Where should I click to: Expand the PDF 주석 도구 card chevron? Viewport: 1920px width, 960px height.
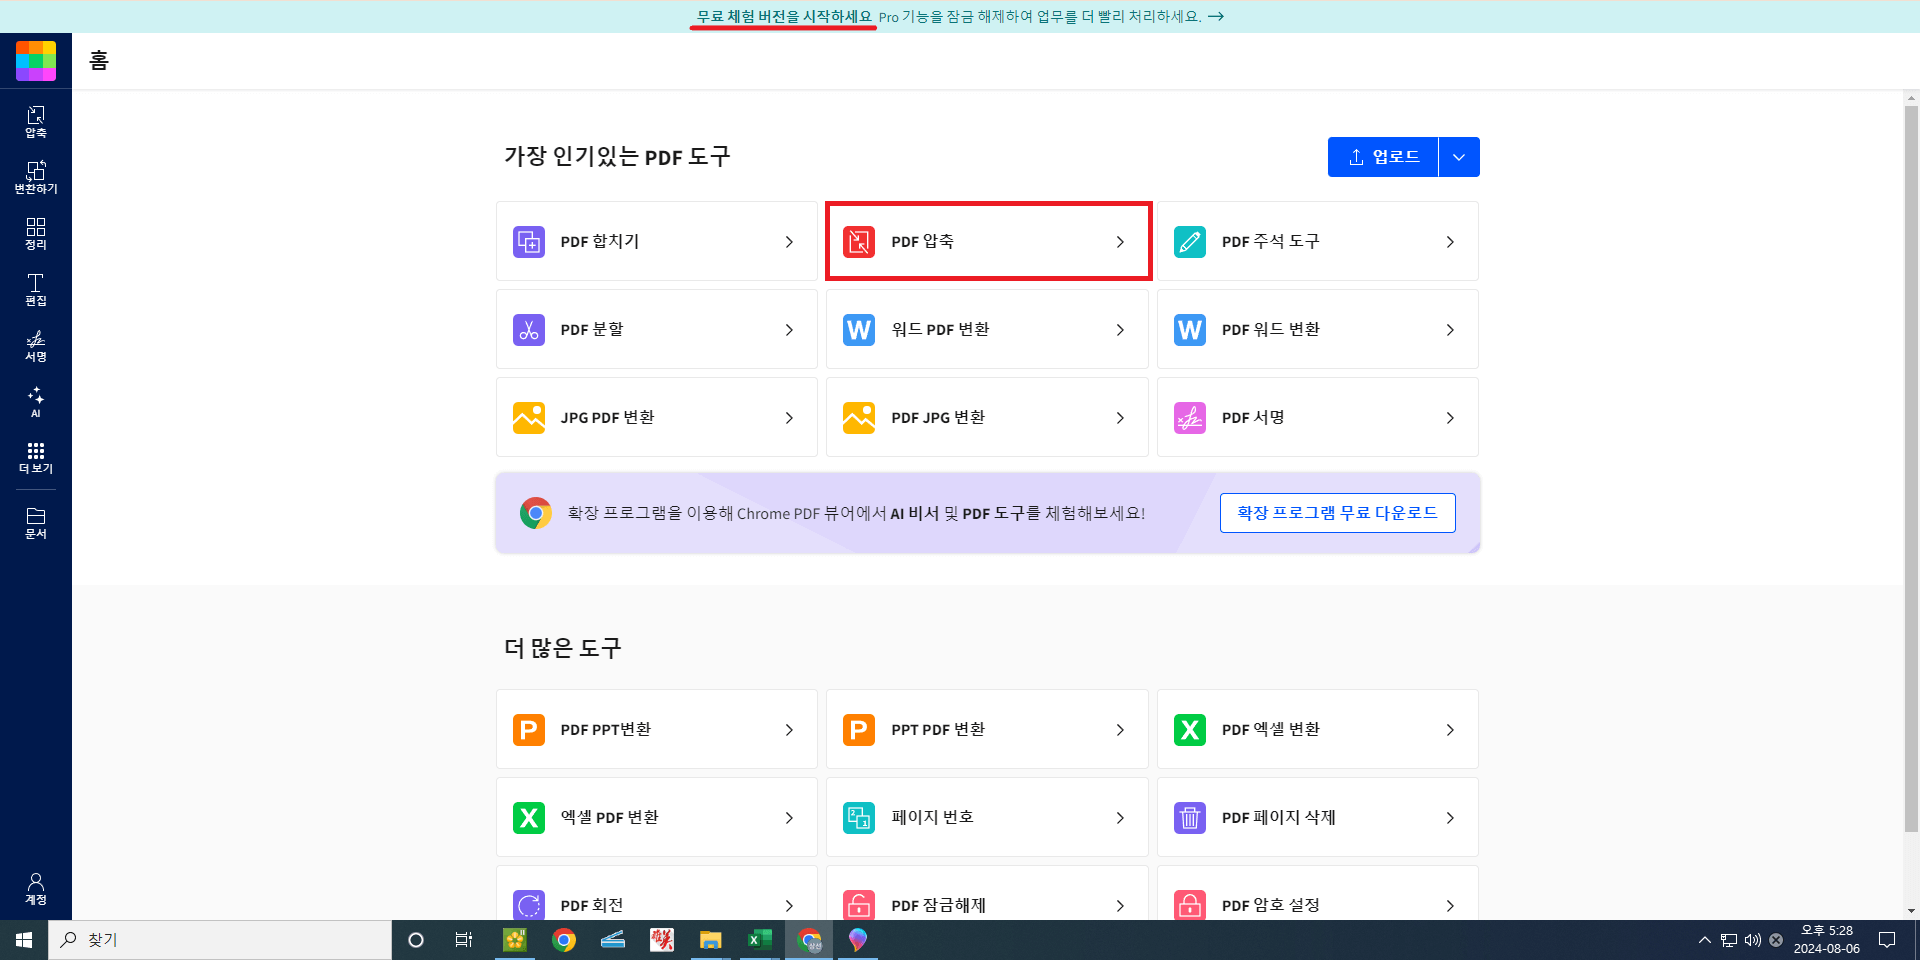click(1450, 241)
